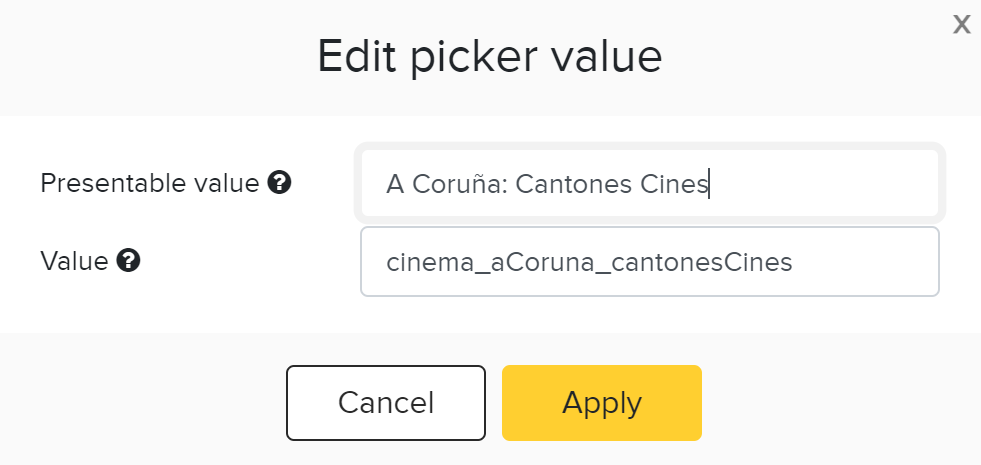
Task: Click empty space right of Cines text
Action: pyautogui.click(x=823, y=184)
